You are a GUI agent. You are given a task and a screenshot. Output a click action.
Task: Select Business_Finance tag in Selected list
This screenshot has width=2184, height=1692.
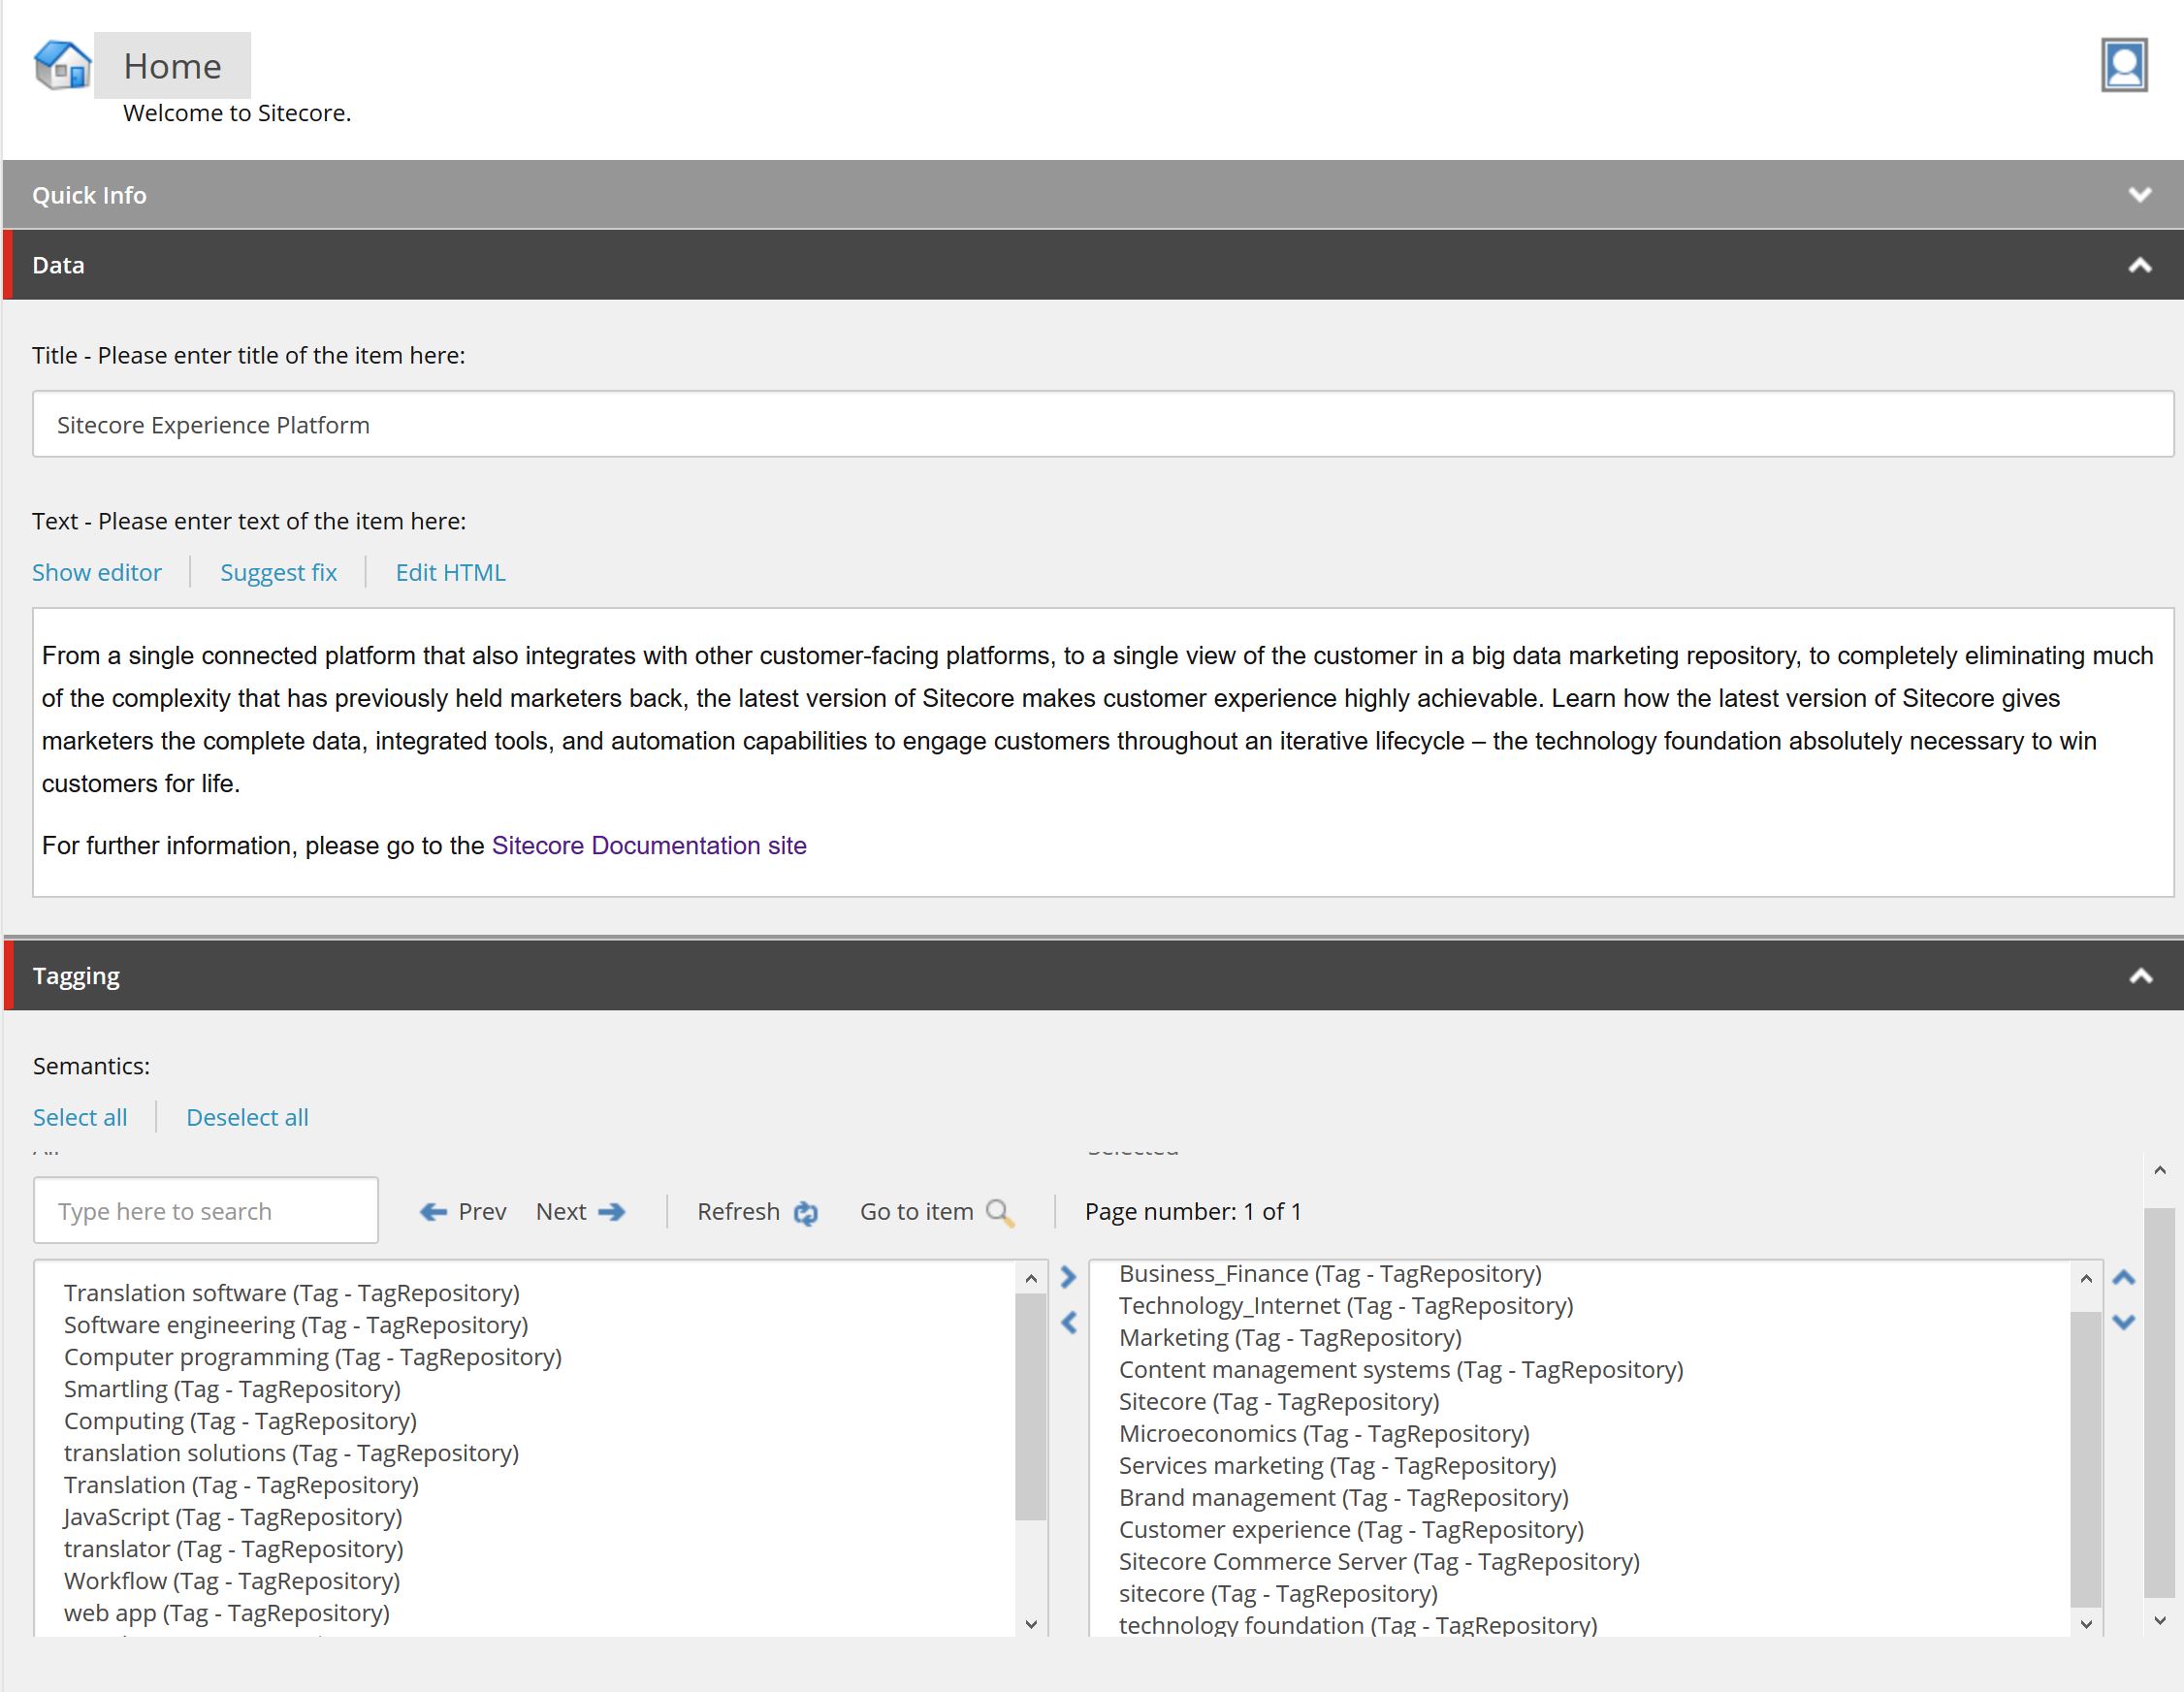[x=1330, y=1274]
